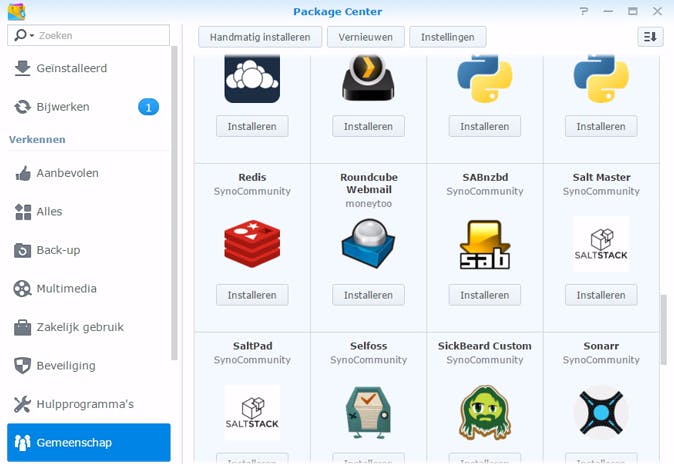674x464 pixels.
Task: Click SynoCommunity publisher under Redis
Action: [252, 191]
